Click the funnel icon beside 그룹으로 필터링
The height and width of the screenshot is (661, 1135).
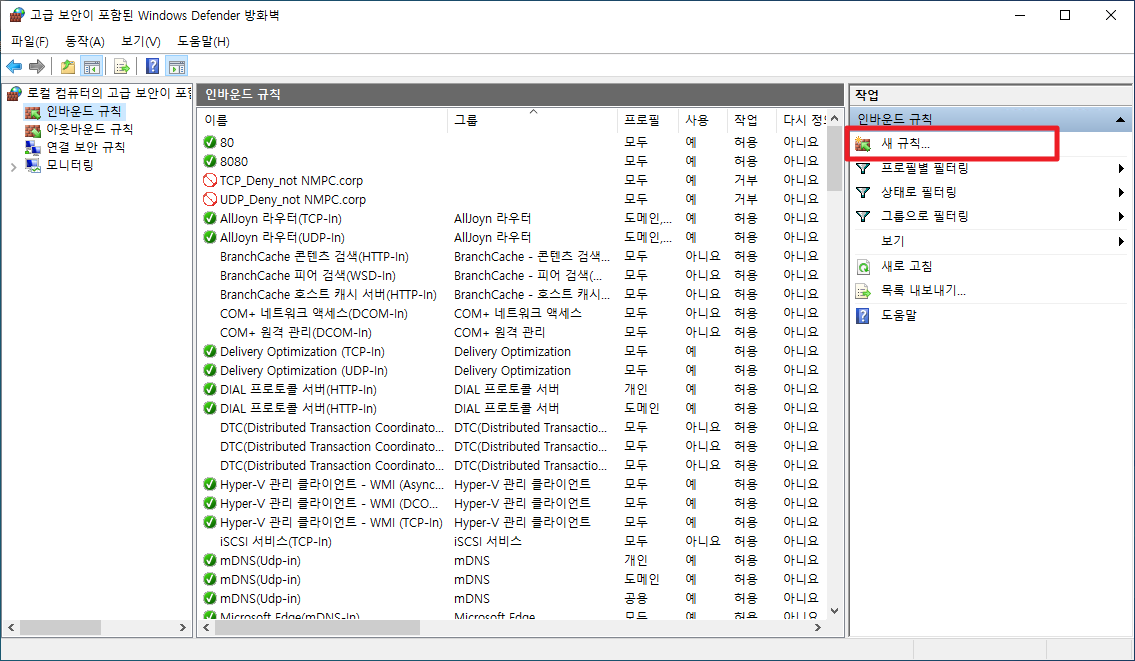pyautogui.click(x=863, y=216)
